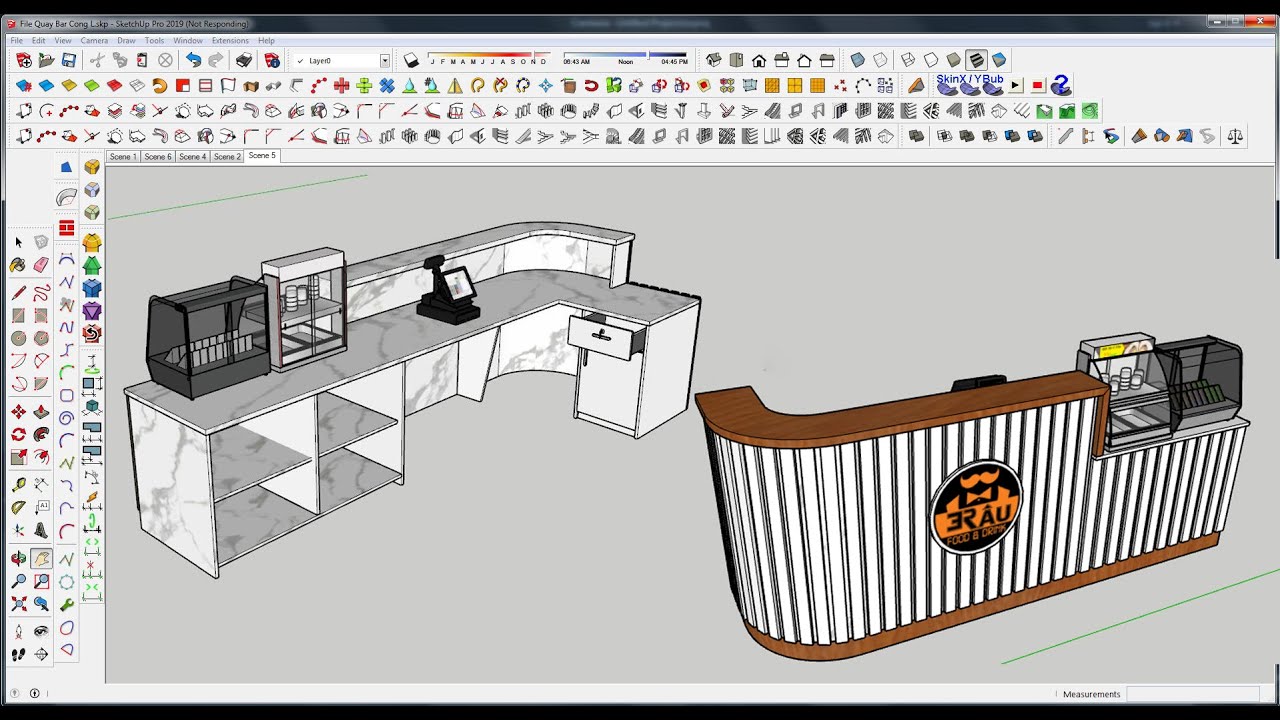Select the Line pencil tool
The width and height of the screenshot is (1280, 720).
coord(18,293)
